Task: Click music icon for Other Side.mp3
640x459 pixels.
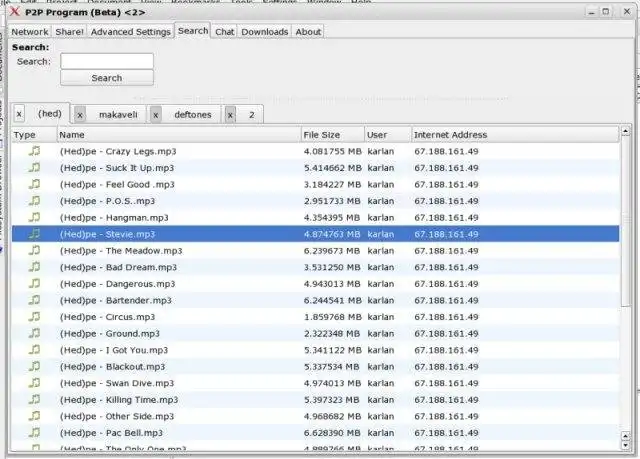Action: [34, 416]
